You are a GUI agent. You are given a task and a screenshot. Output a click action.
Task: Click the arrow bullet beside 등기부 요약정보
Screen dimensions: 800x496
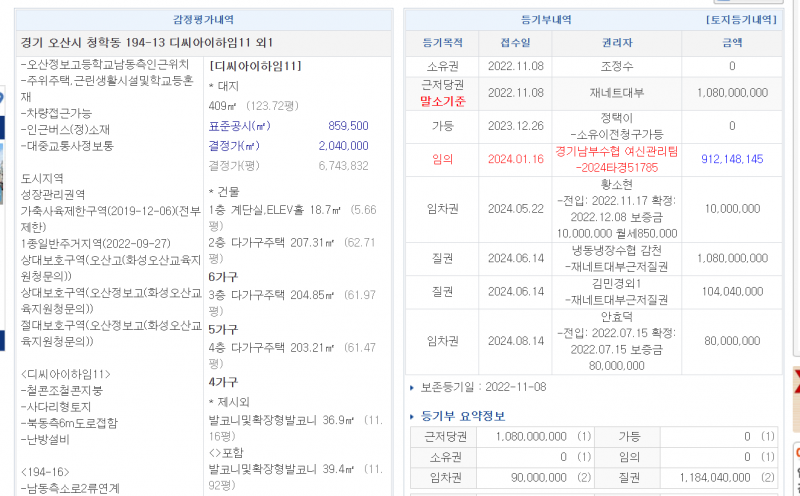point(412,416)
